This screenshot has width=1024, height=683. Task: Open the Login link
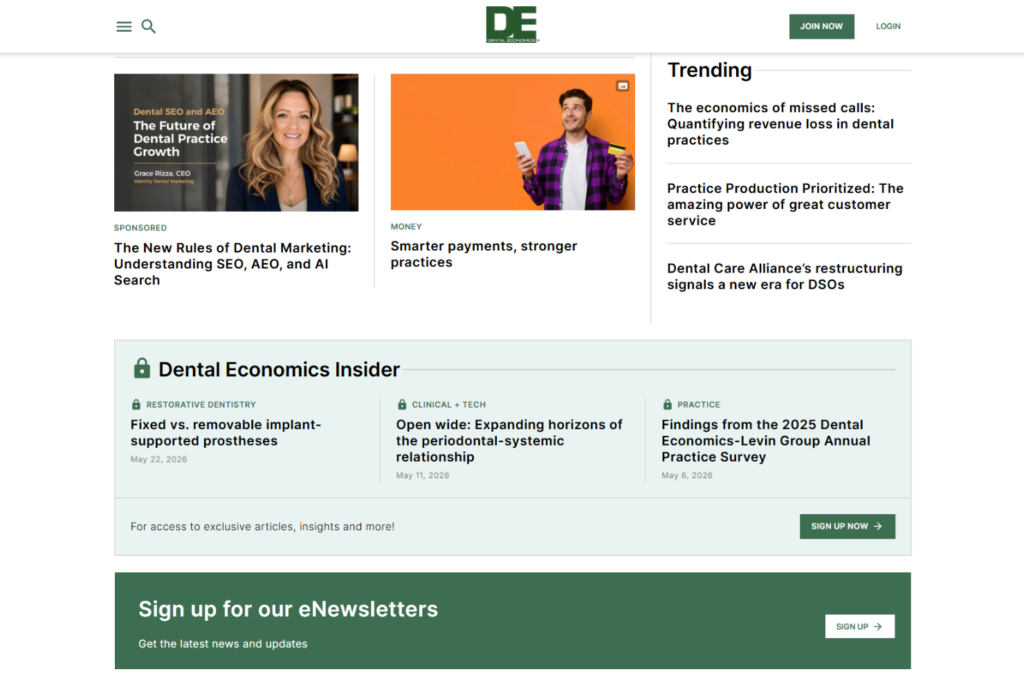pyautogui.click(x=888, y=27)
